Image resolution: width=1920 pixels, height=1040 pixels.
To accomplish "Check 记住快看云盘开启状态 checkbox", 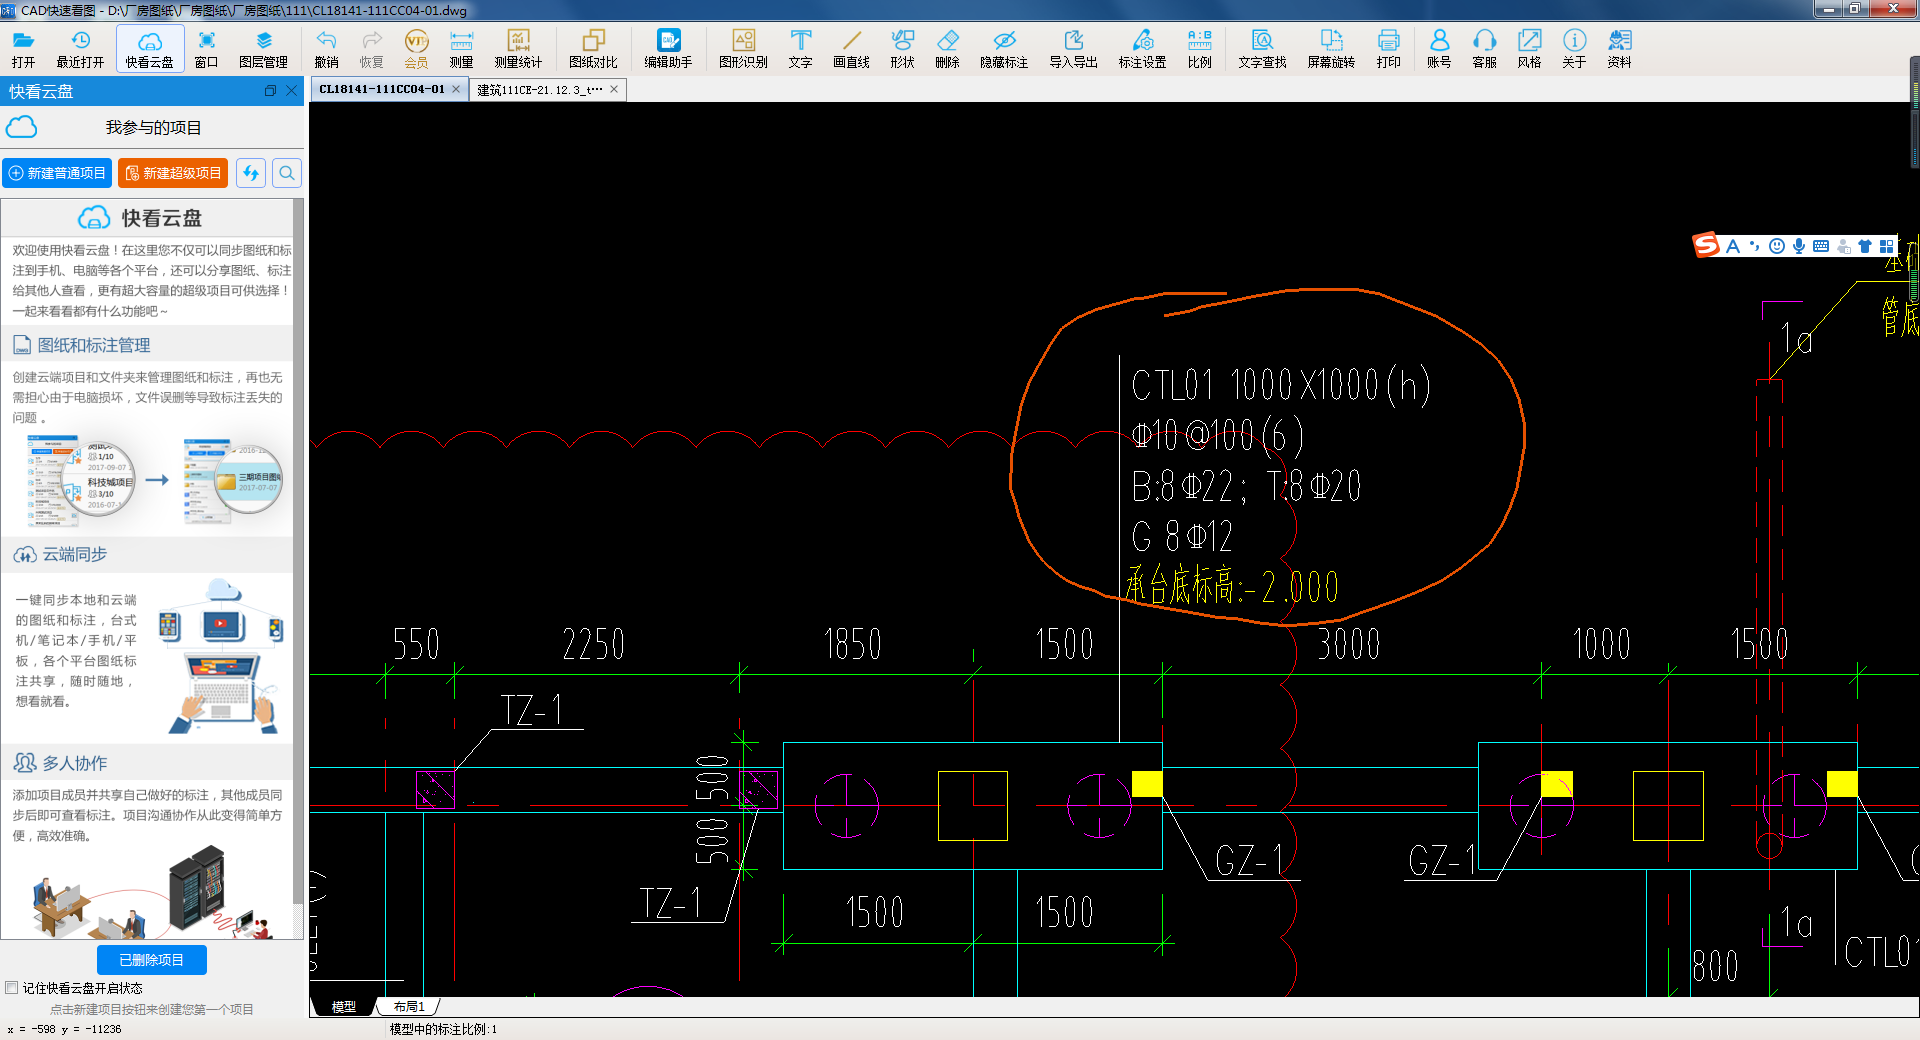I will (x=12, y=988).
